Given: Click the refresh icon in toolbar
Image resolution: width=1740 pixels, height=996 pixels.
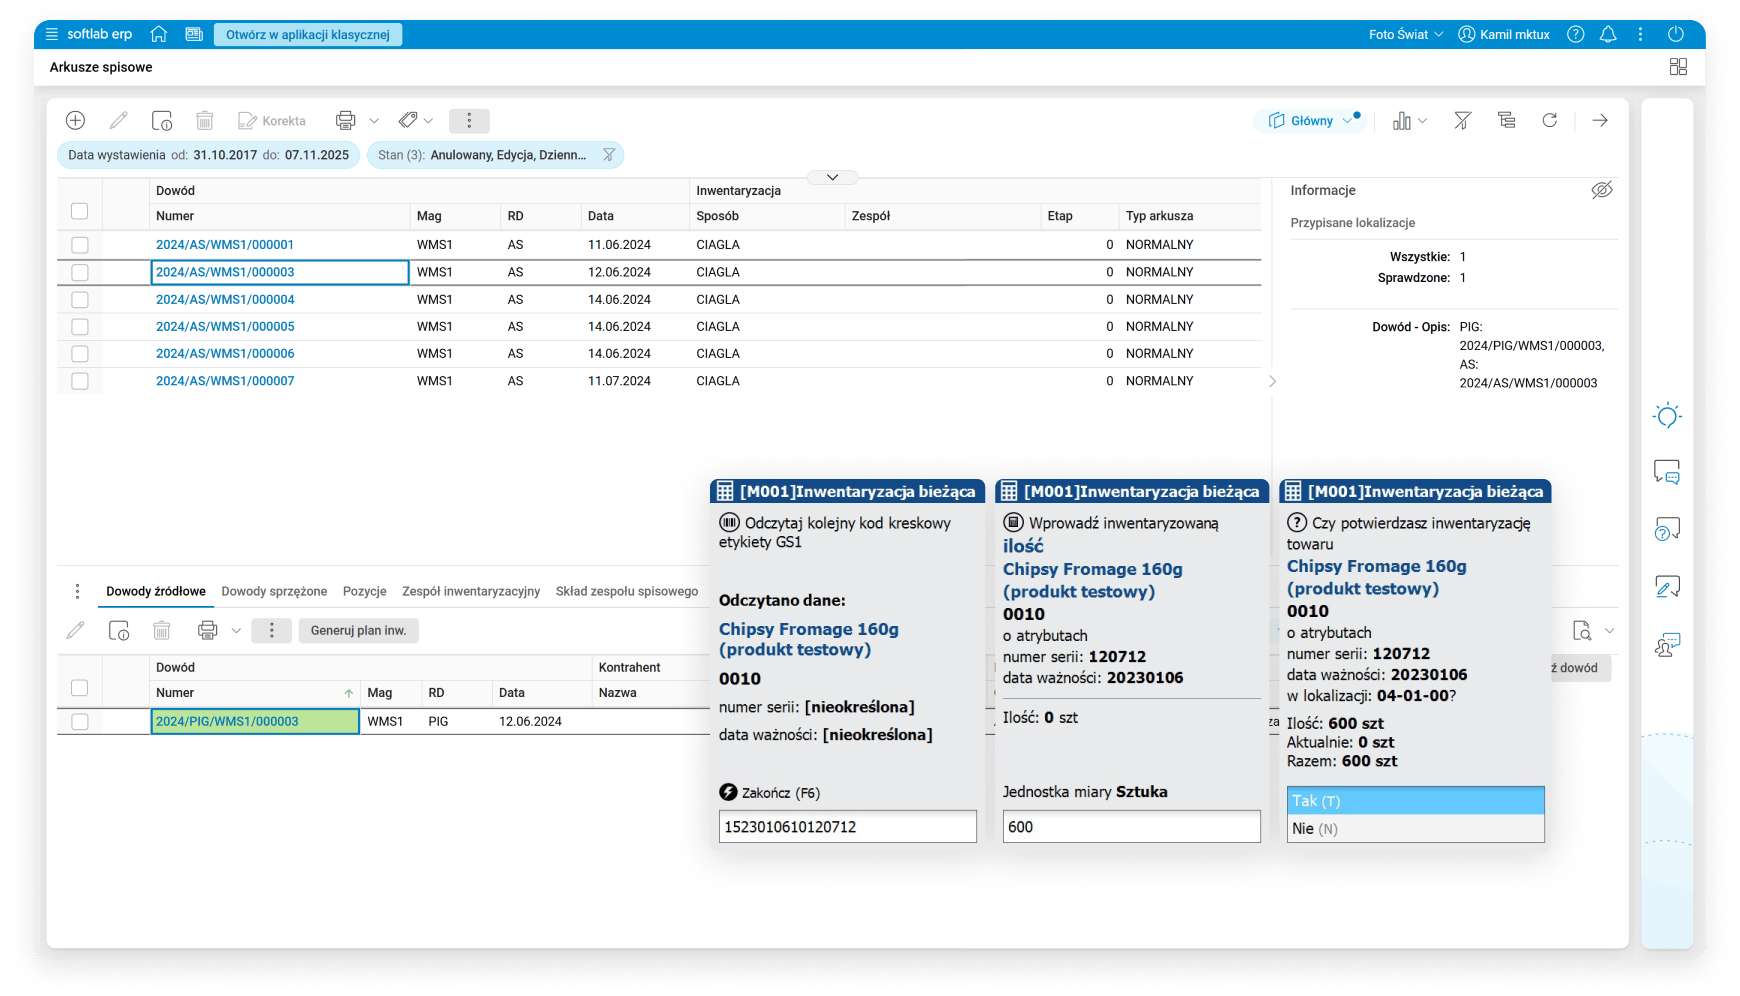Looking at the screenshot, I should tap(1549, 121).
